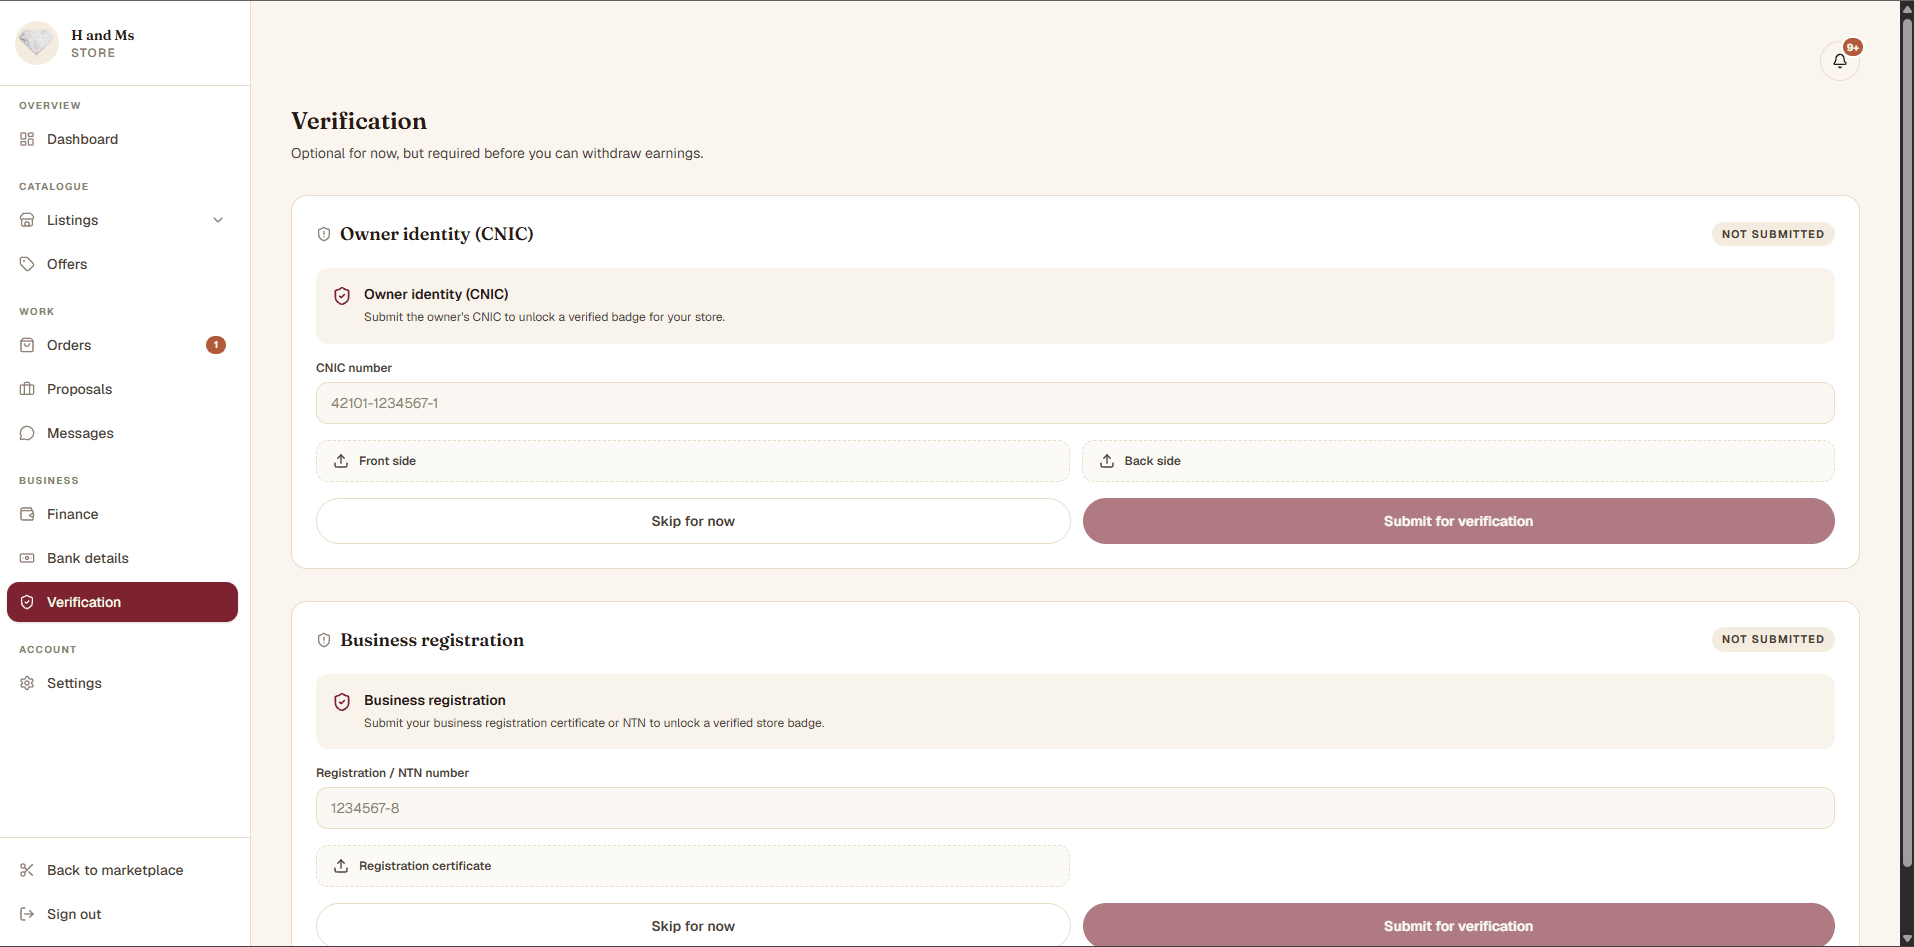Go to Offers in the sidebar
The height and width of the screenshot is (947, 1914).
122,264
